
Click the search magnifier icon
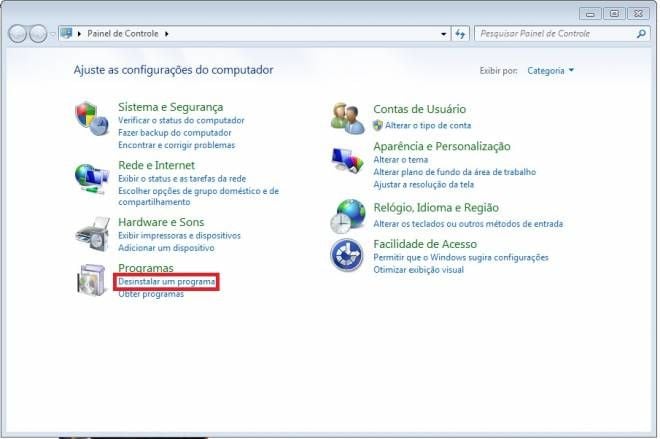click(641, 34)
